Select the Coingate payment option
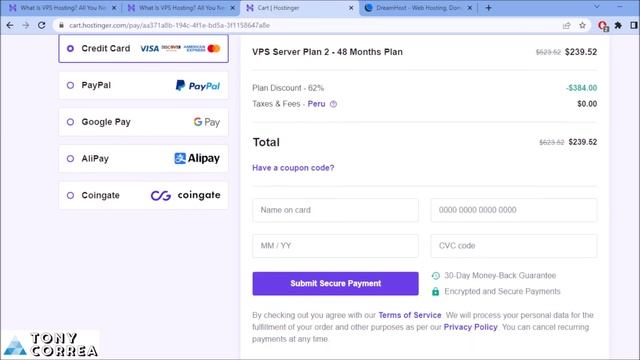 tap(143, 196)
